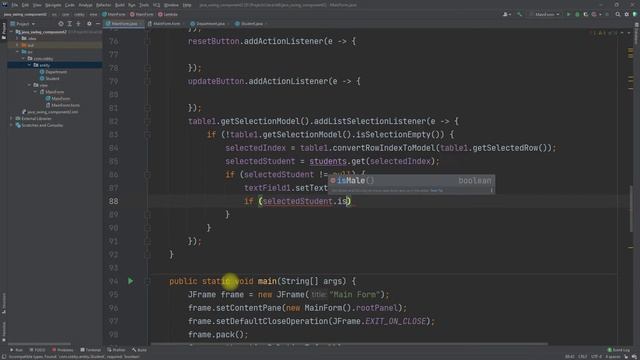Open the Refactor menu
Screen dimensions: 640x360
(x=103, y=5)
